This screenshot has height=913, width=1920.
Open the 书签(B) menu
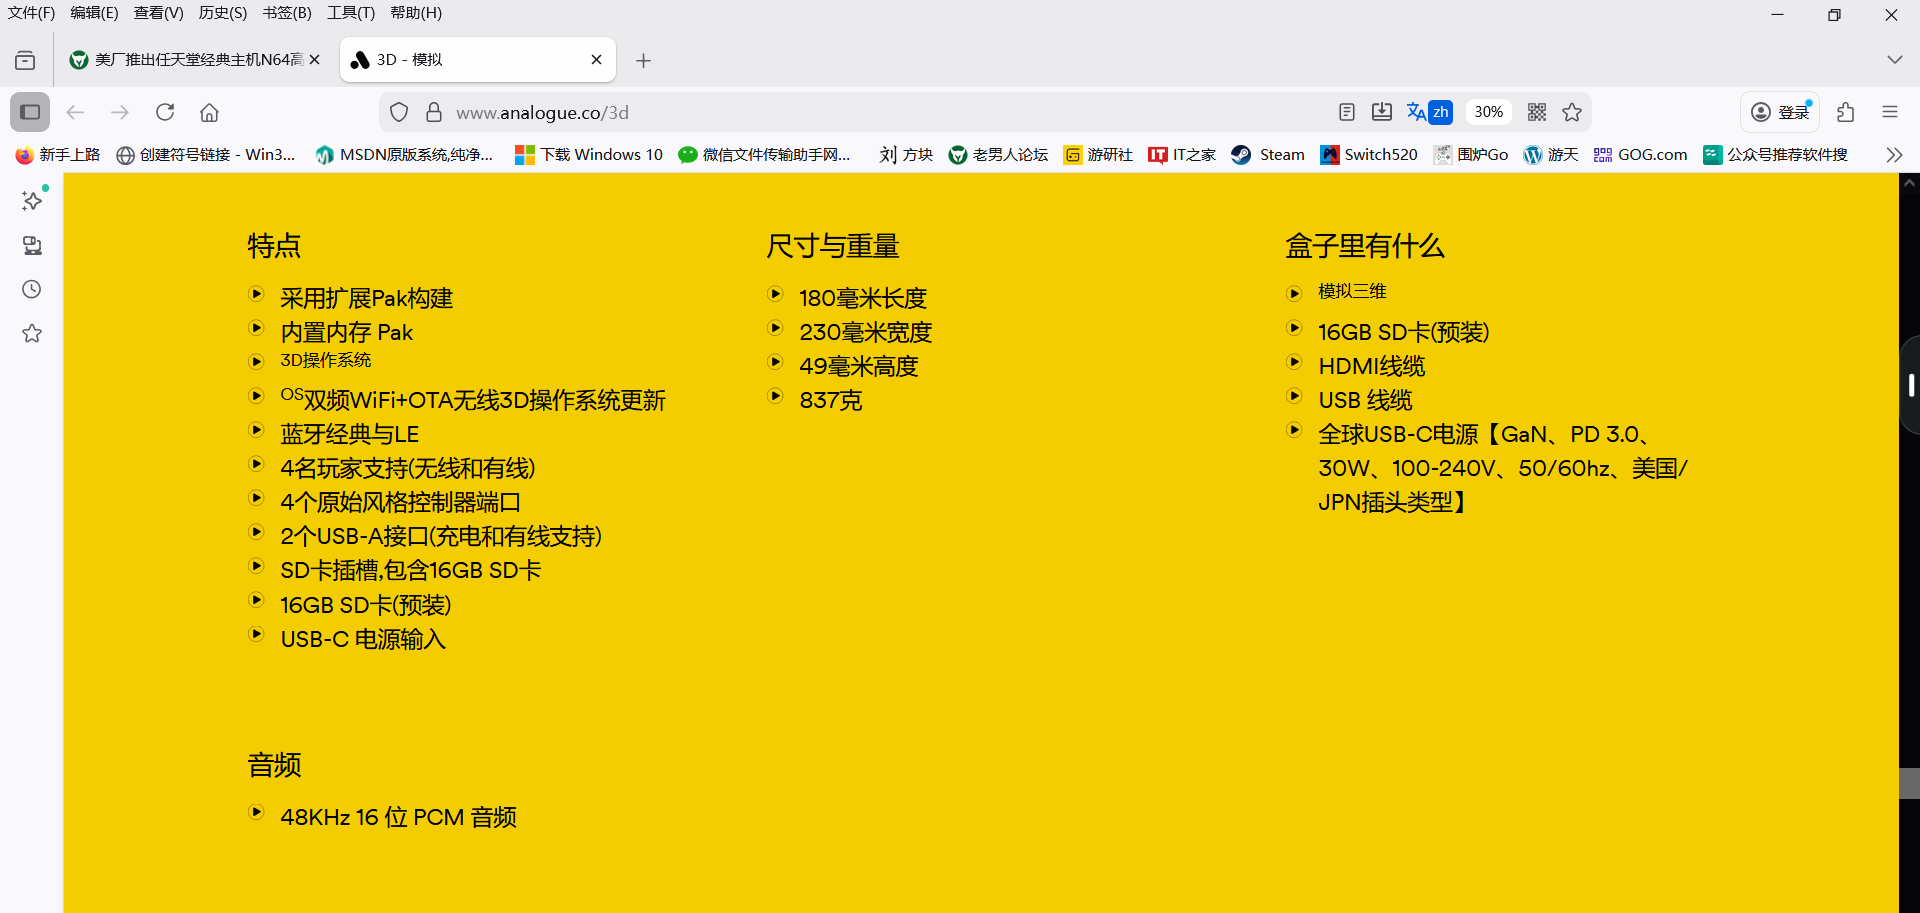click(287, 13)
